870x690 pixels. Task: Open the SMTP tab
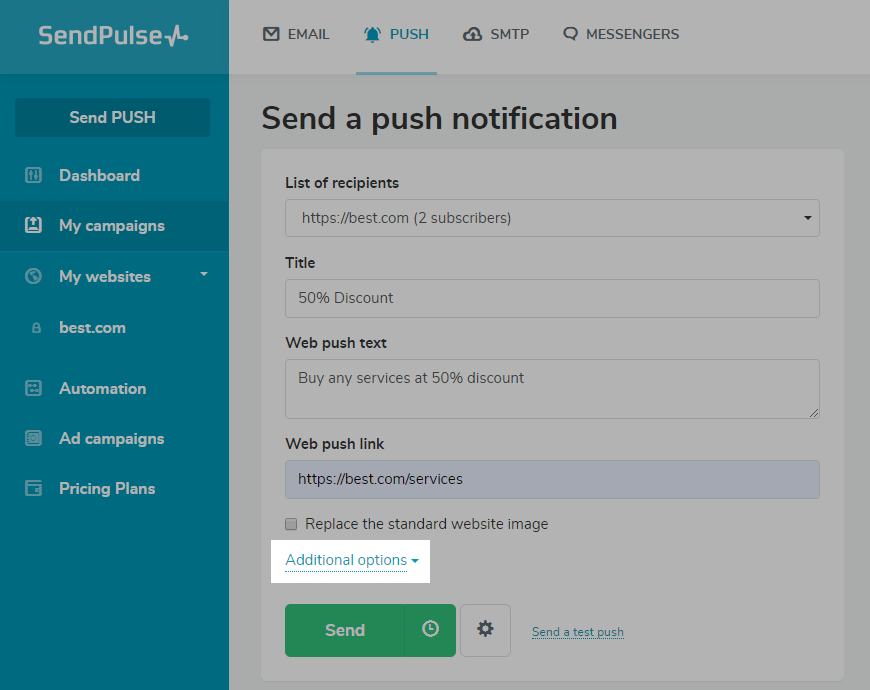tap(496, 35)
